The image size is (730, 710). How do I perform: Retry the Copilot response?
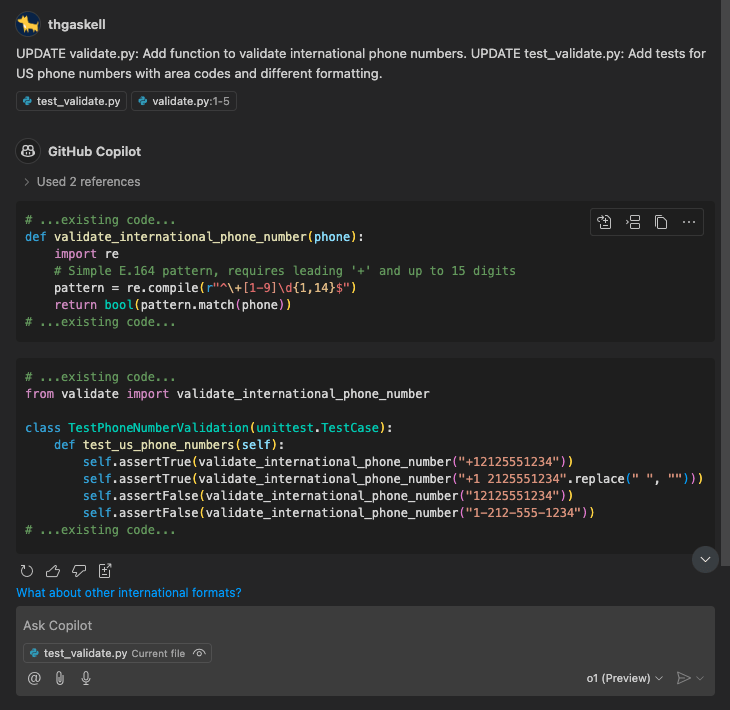(27, 570)
